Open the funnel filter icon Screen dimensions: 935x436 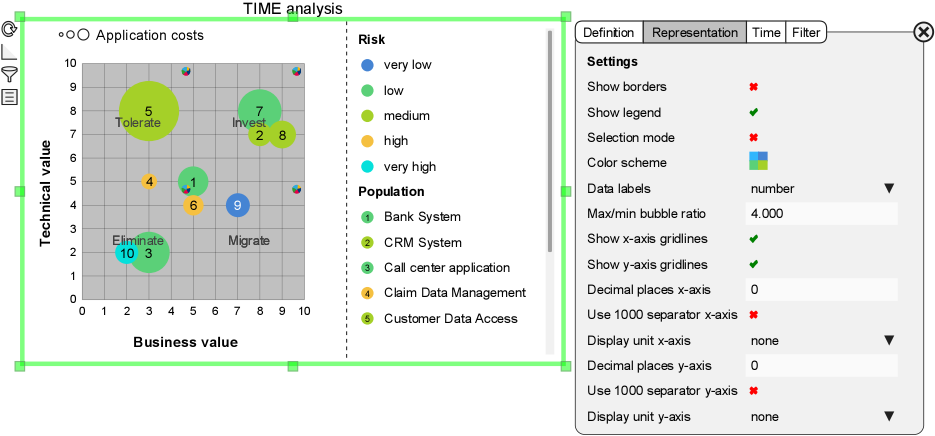pyautogui.click(x=9, y=74)
